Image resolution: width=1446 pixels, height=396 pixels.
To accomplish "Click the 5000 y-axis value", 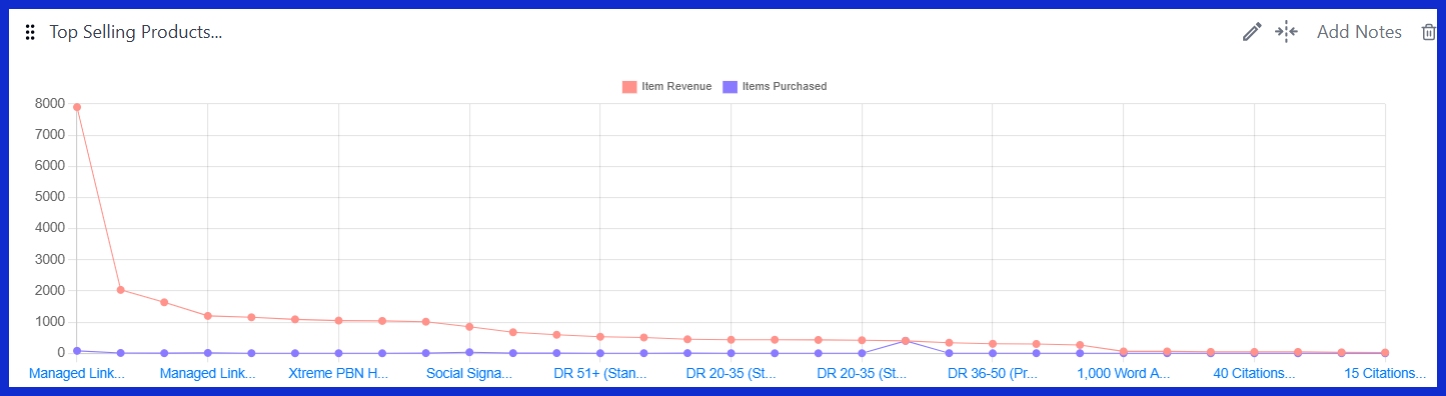I will pos(50,197).
